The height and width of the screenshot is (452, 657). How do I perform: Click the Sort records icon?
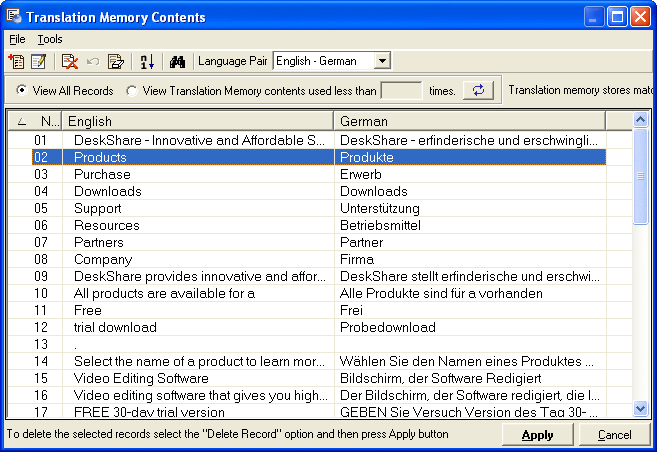point(147,62)
